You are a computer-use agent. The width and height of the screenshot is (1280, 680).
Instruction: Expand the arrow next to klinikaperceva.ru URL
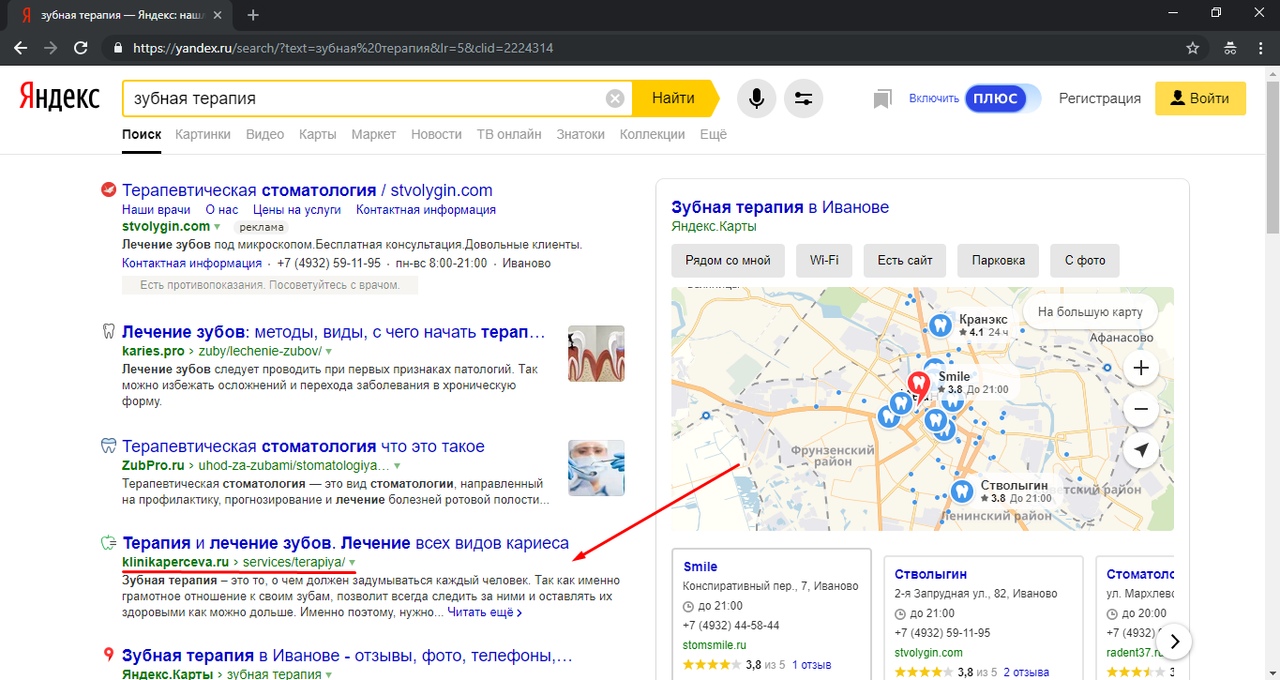point(352,562)
